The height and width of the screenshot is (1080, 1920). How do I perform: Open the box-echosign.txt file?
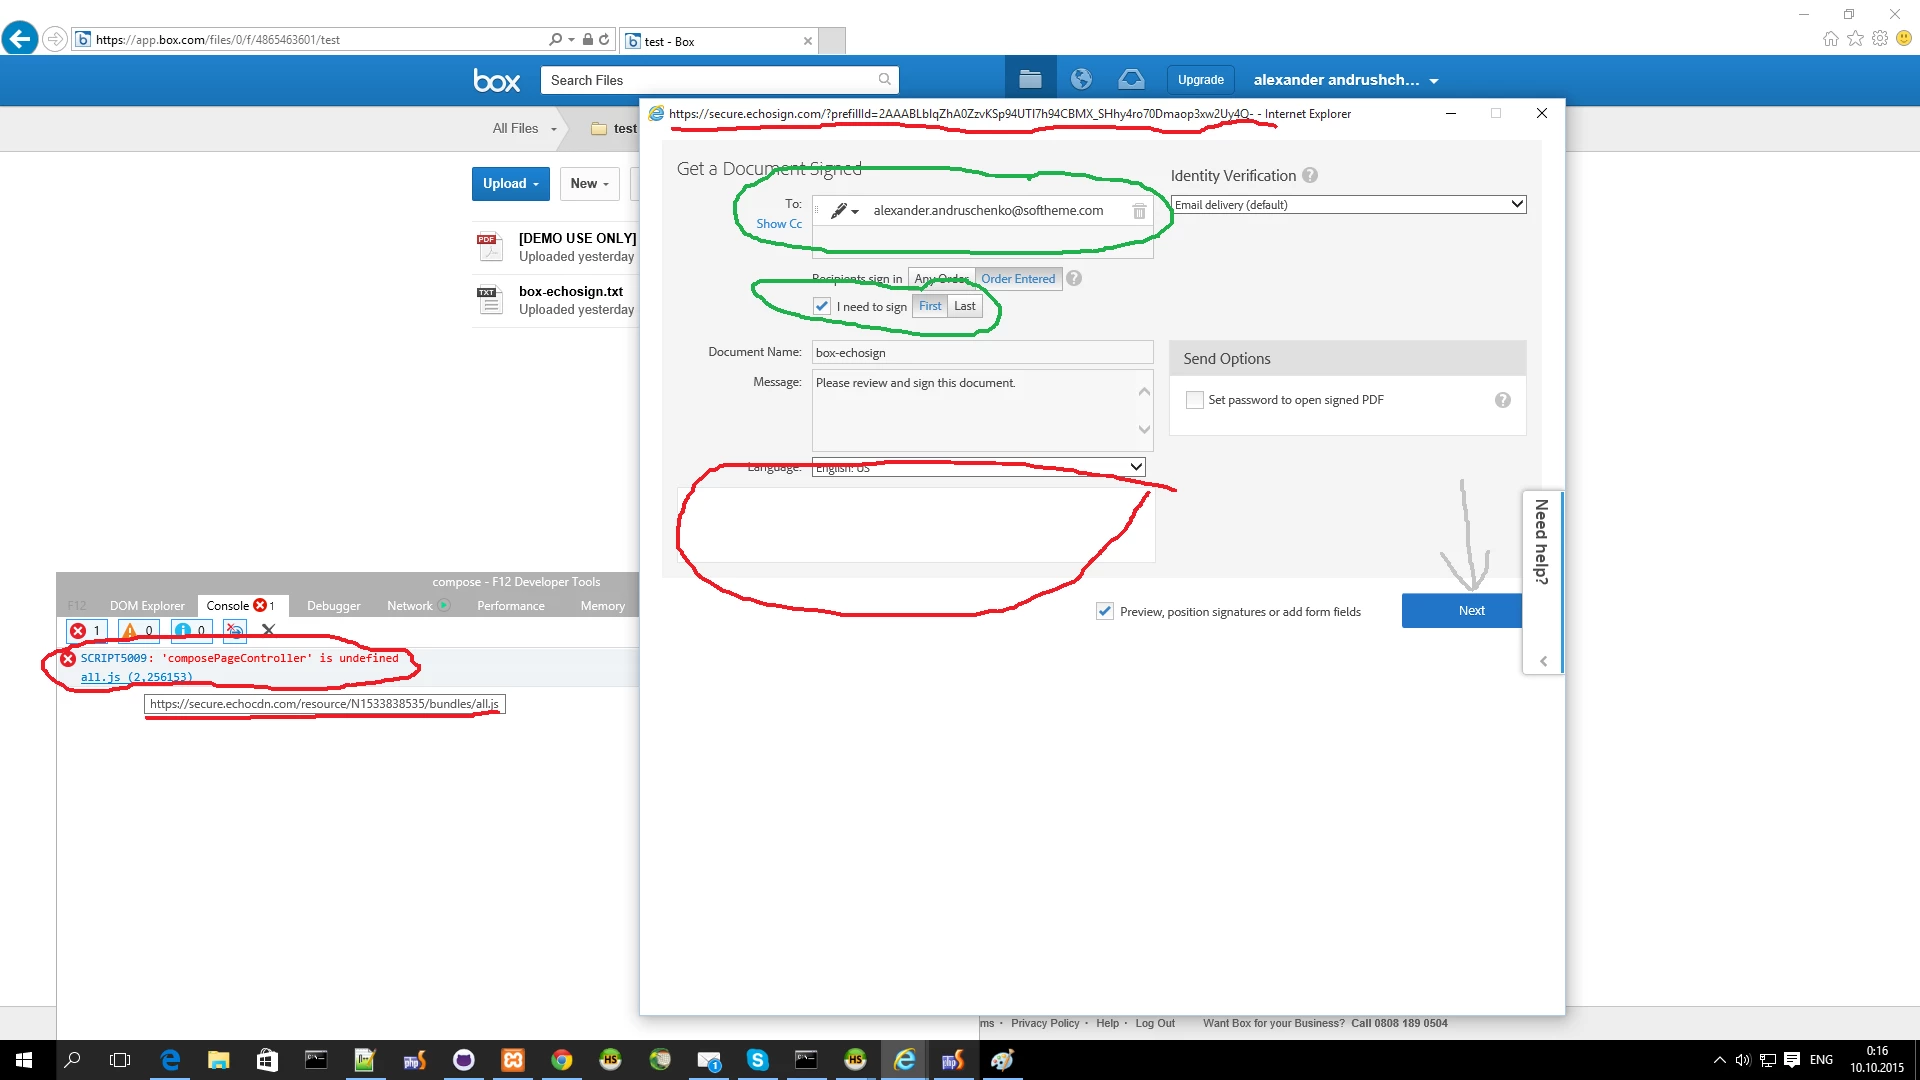coord(571,292)
